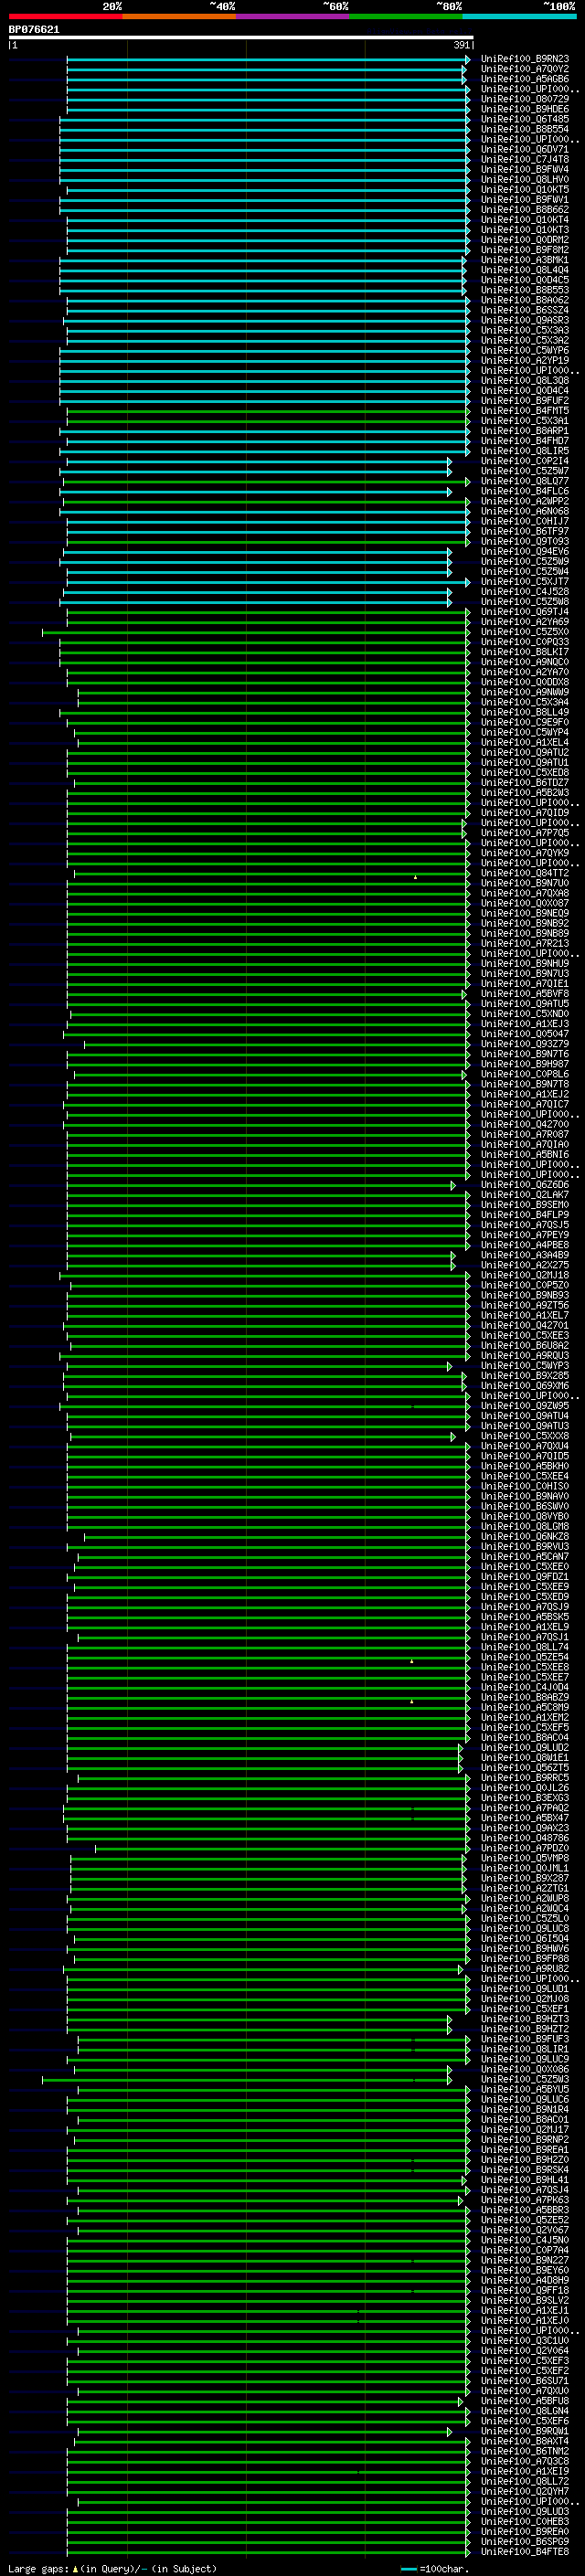Select hit label UniRef100_B8B553
The width and height of the screenshot is (585, 2576).
[525, 290]
